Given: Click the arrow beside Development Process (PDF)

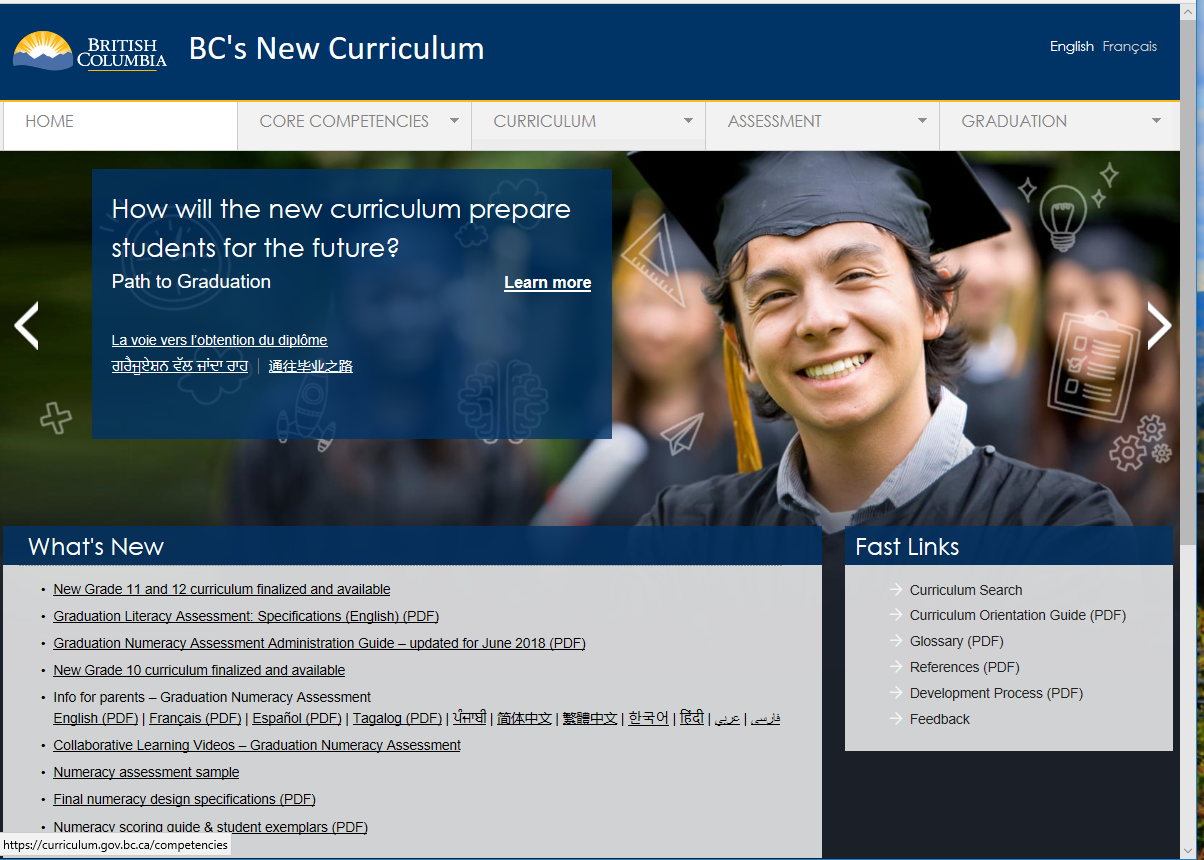Looking at the screenshot, I should point(894,693).
